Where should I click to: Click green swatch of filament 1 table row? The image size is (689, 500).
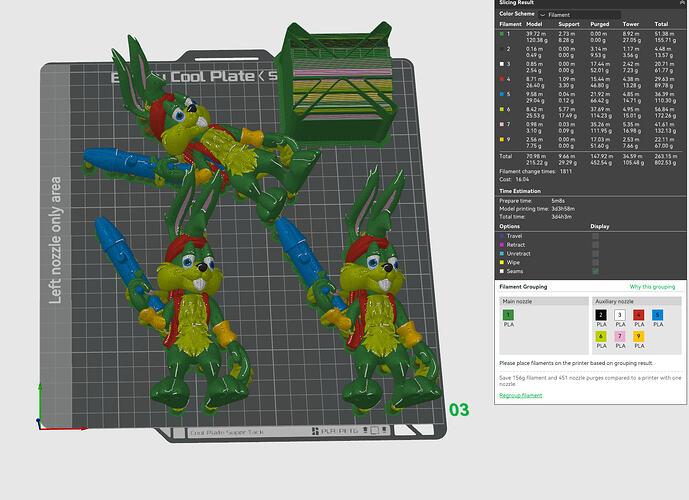tap(502, 33)
